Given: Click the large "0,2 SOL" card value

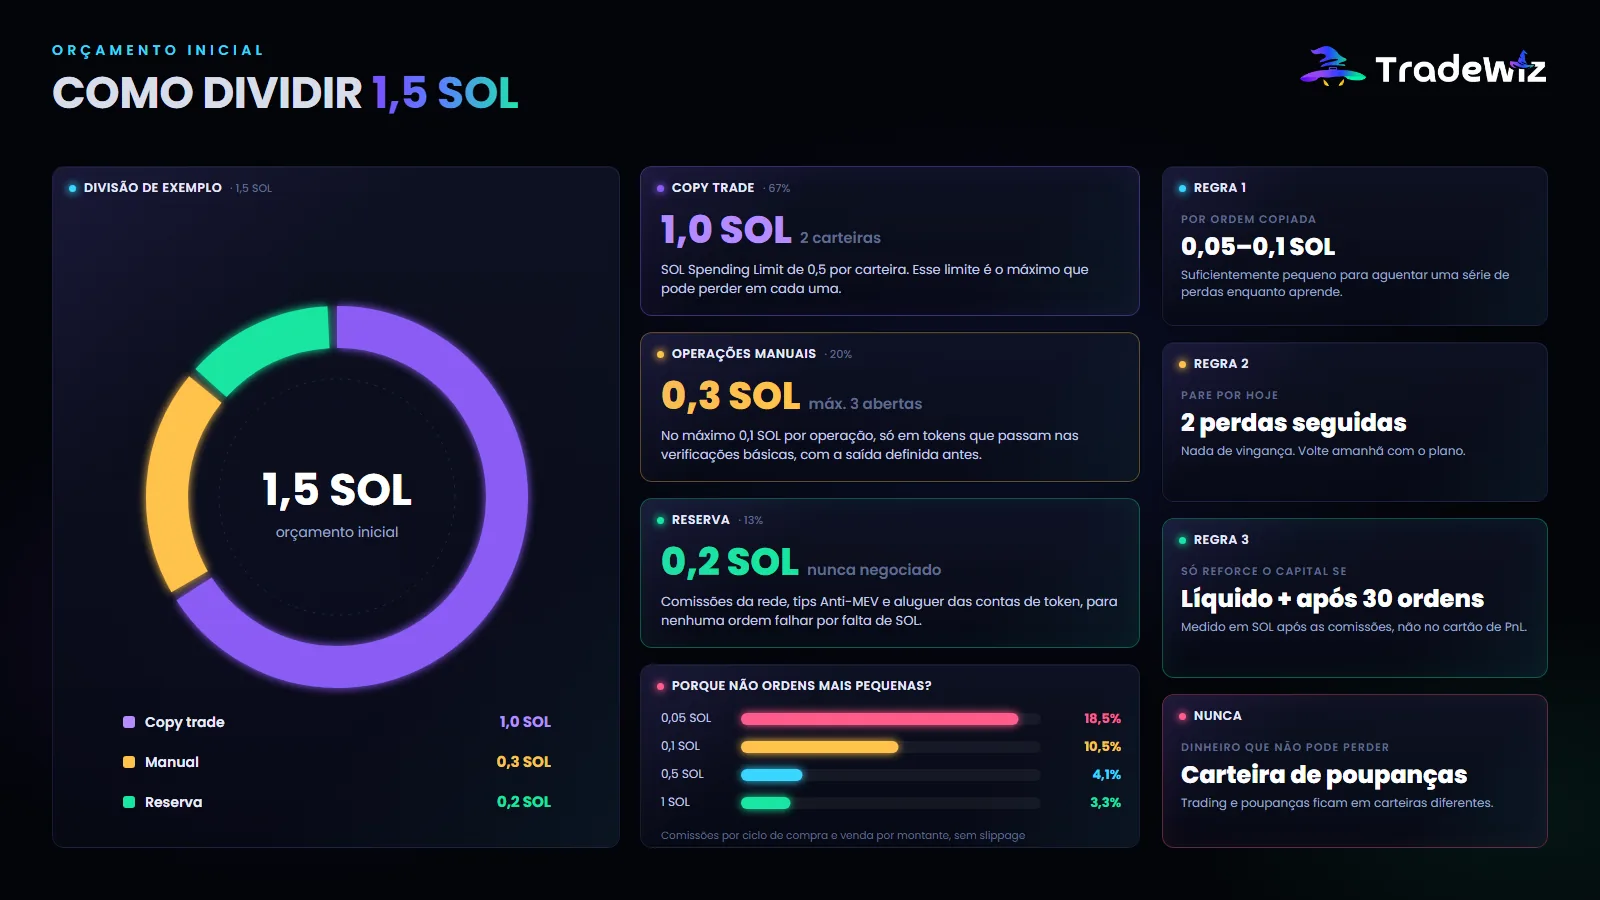Looking at the screenshot, I should tap(730, 562).
